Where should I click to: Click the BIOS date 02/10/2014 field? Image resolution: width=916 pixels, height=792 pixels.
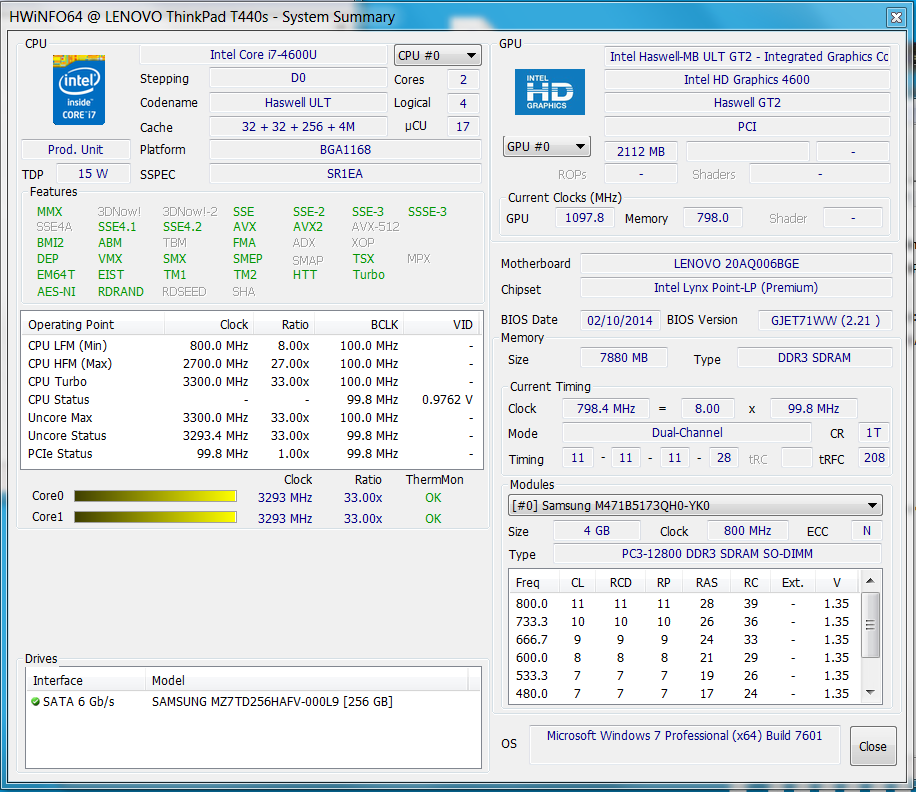pos(620,320)
